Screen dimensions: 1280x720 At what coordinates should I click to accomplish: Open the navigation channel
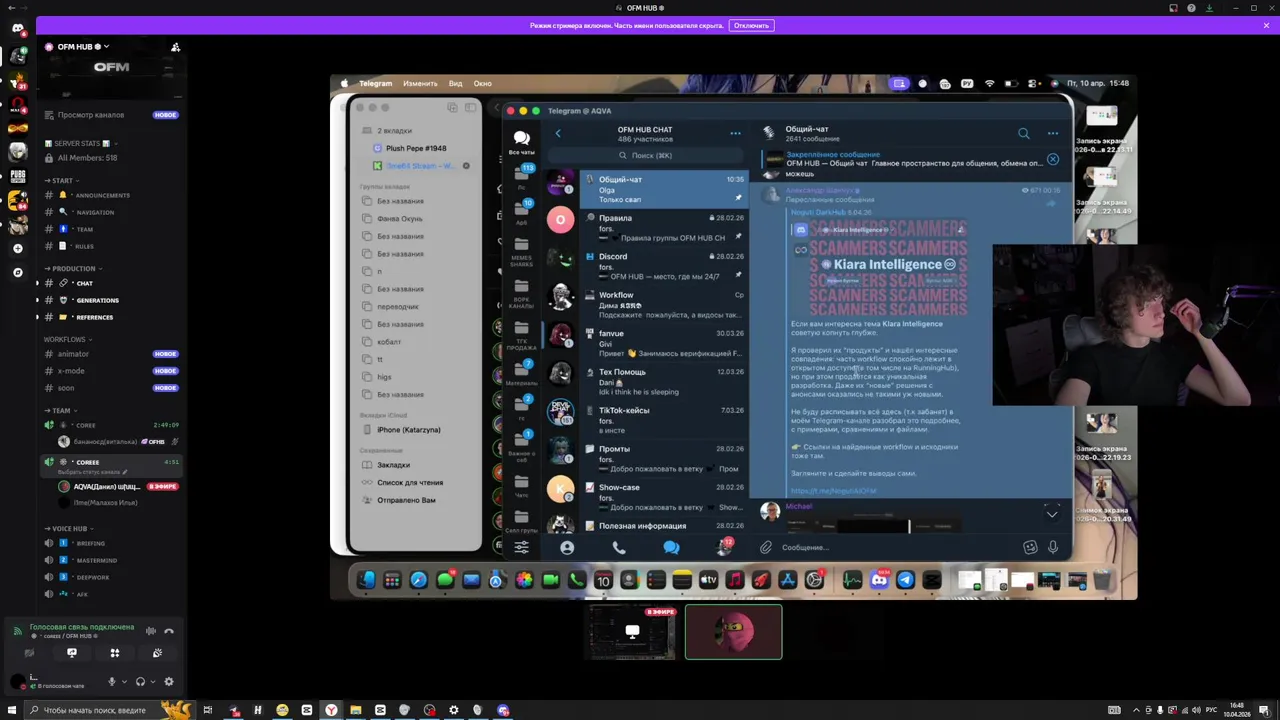[110, 212]
